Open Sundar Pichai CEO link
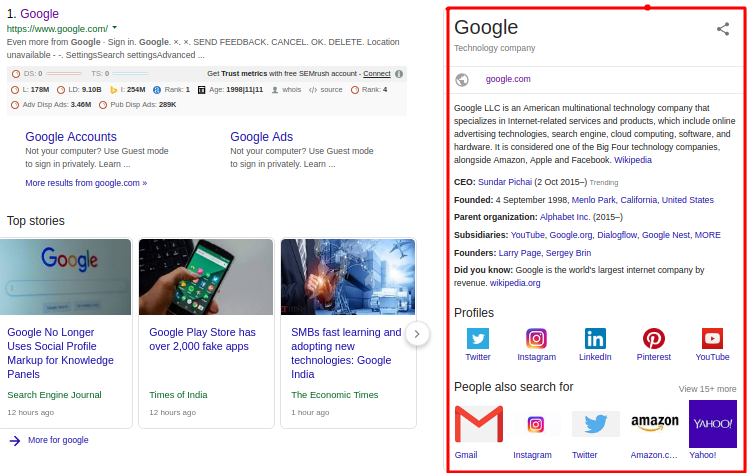The width and height of the screenshot is (748, 473). [506, 183]
